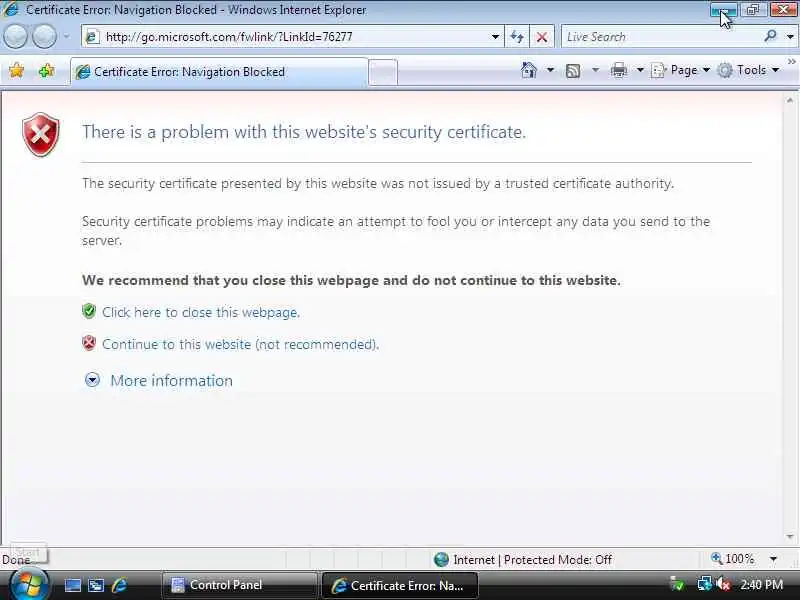Image resolution: width=800 pixels, height=600 pixels.
Task: Click here to close this webpage link
Action: click(201, 312)
